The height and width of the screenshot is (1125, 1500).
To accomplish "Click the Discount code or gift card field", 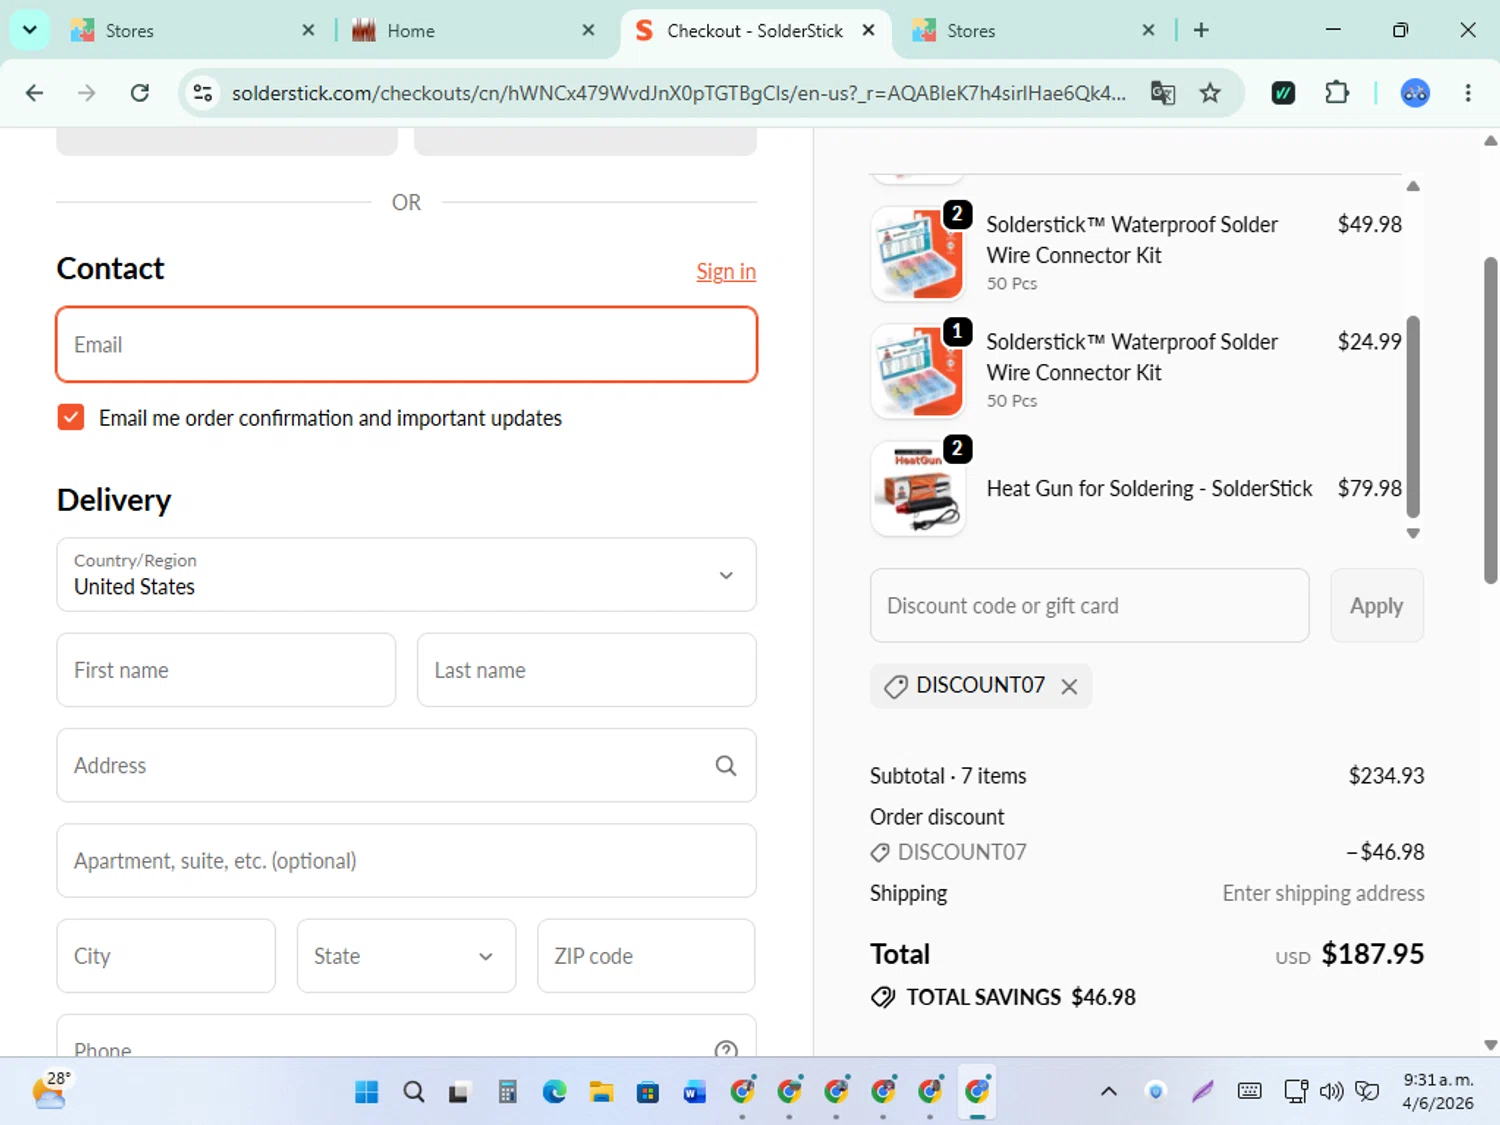I will click(1089, 605).
